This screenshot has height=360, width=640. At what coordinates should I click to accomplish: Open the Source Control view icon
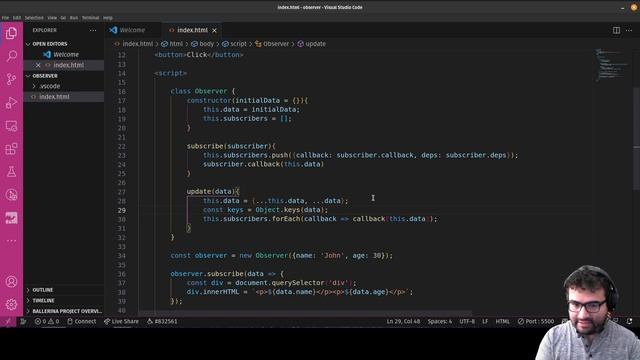coord(11,79)
